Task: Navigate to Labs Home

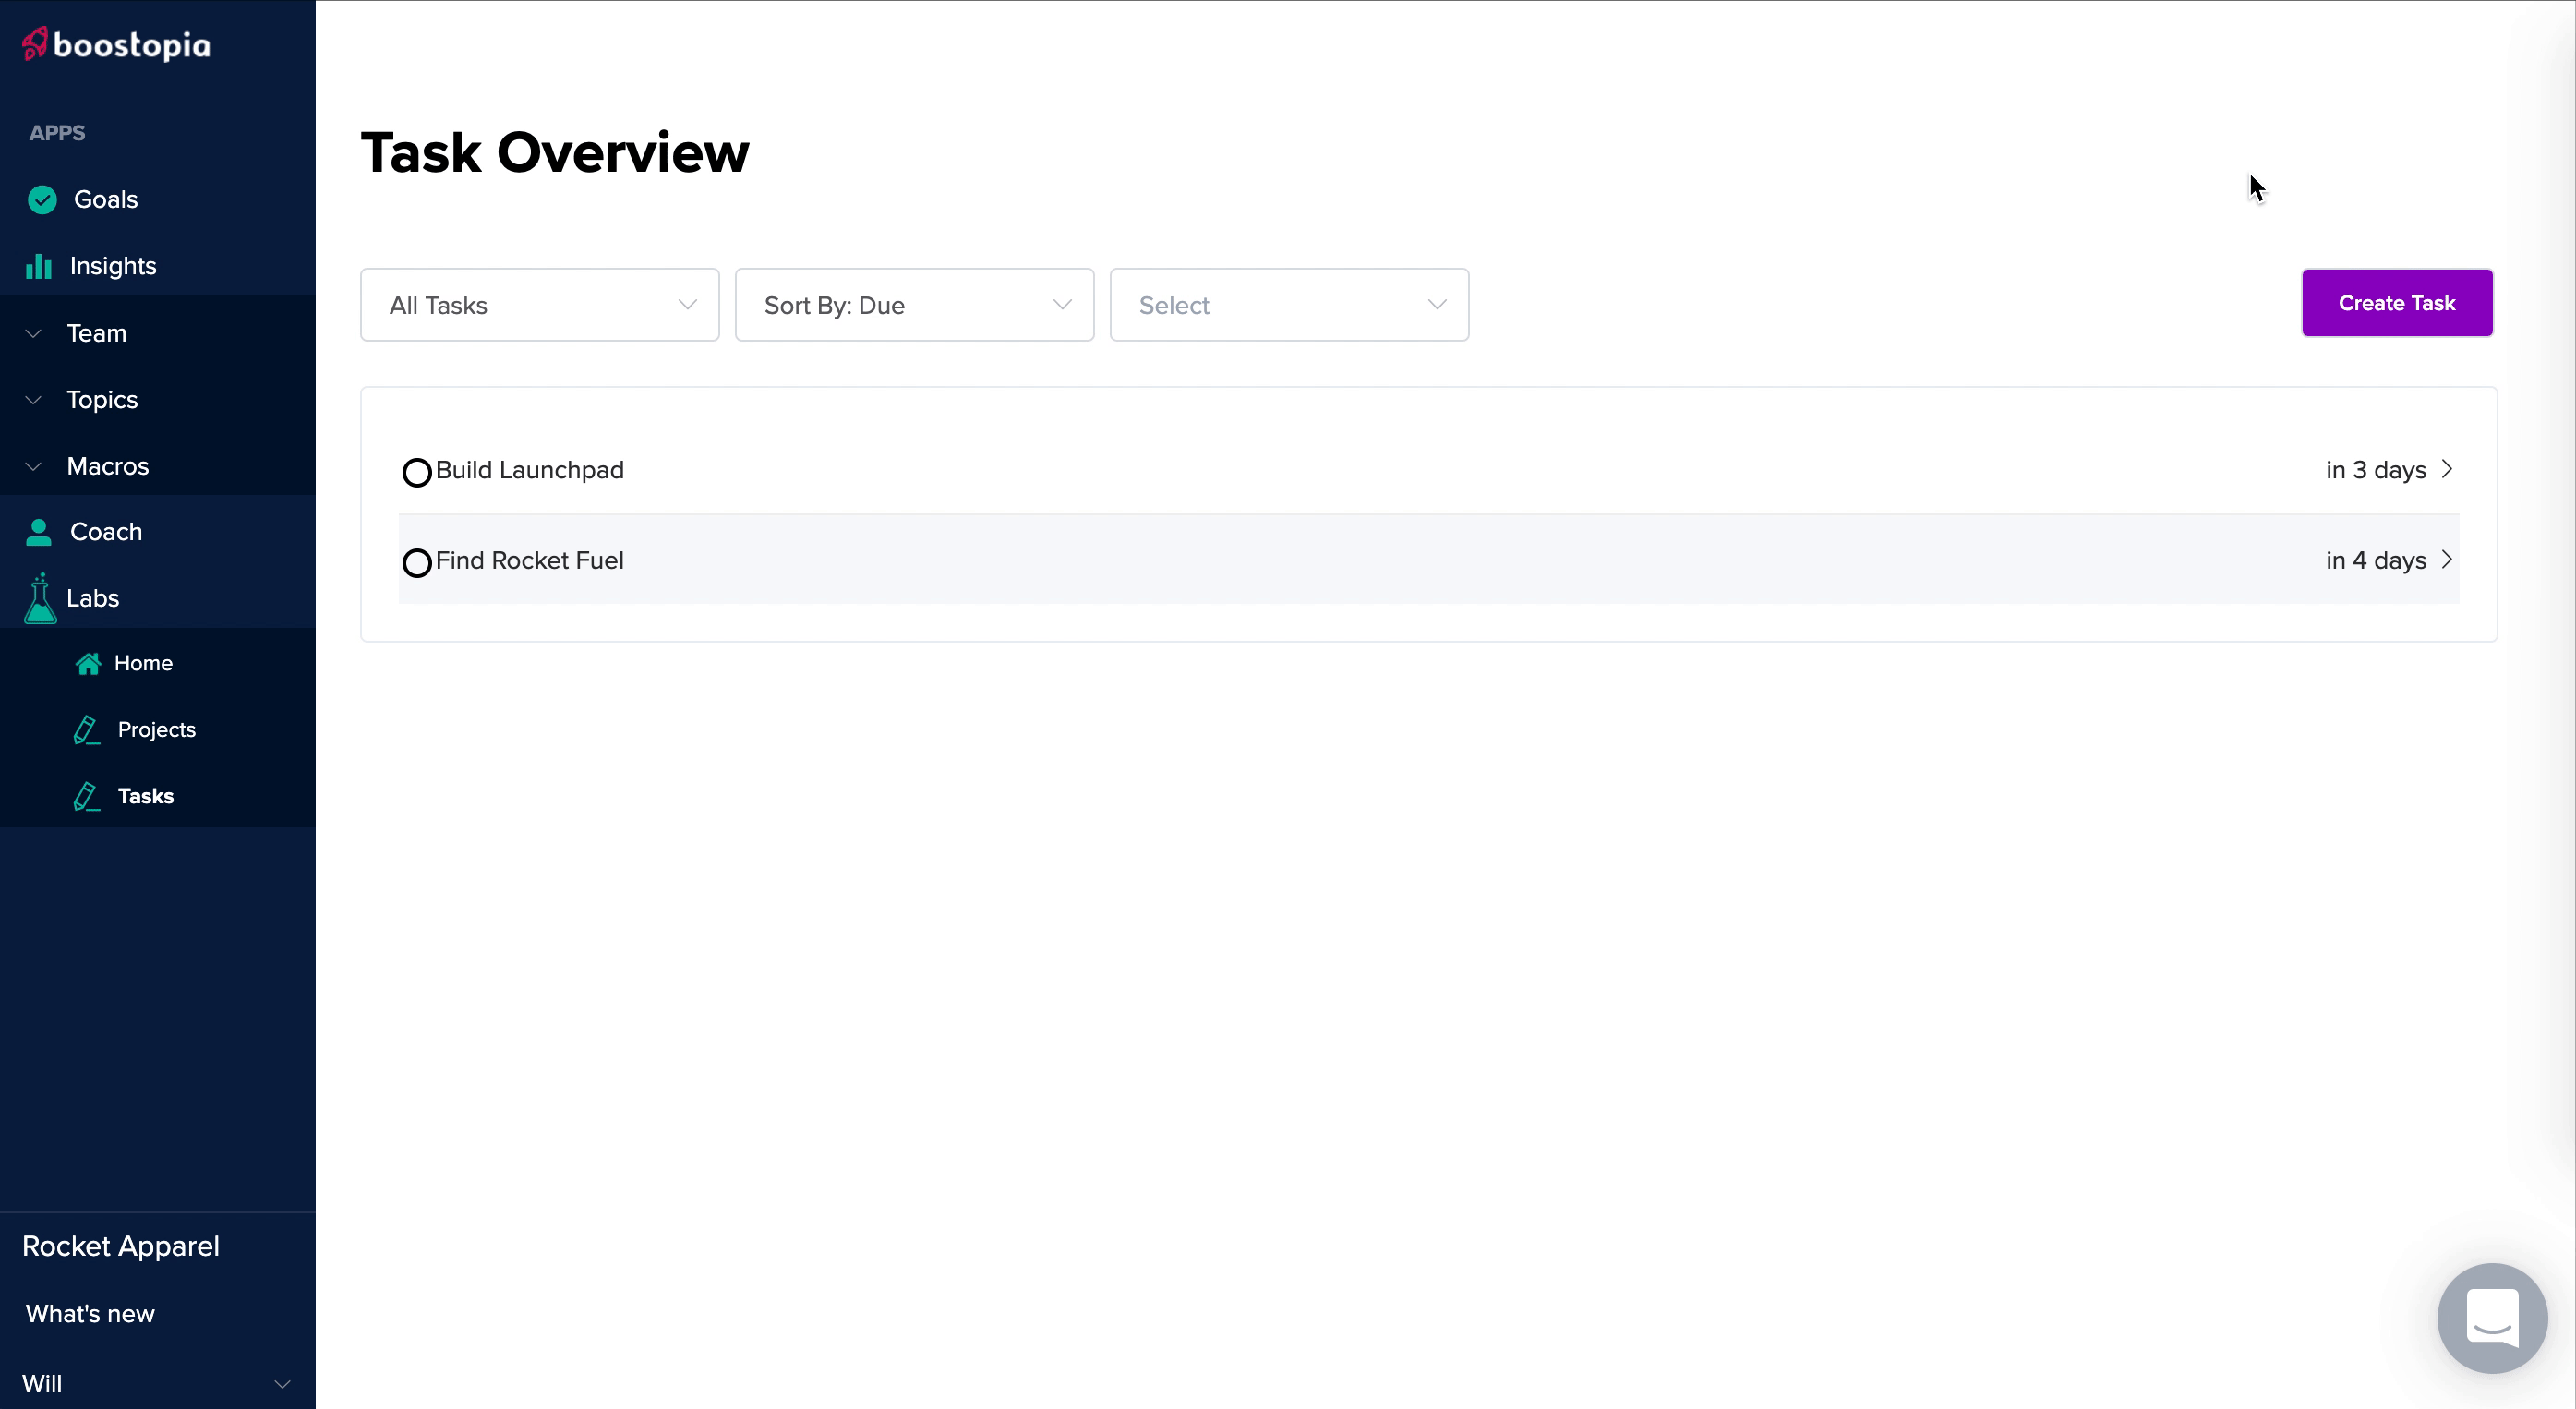Action: click(144, 663)
